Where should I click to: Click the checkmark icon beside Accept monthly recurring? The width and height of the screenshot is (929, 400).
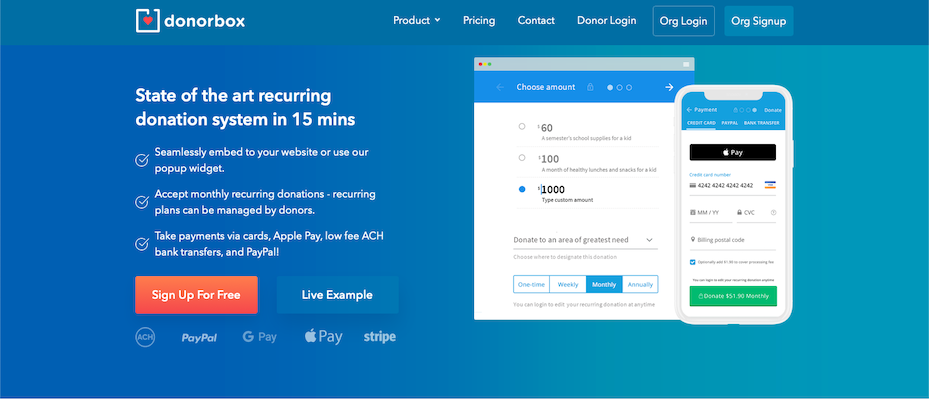point(142,202)
